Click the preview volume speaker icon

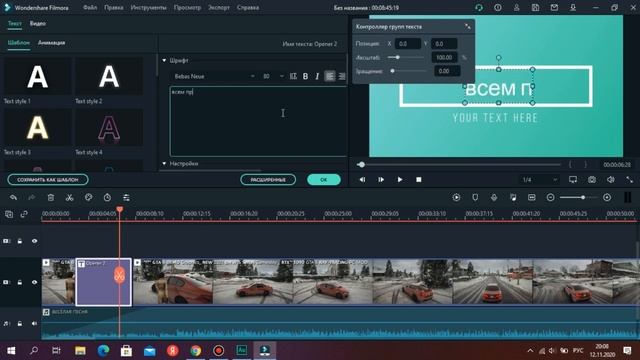coord(611,180)
